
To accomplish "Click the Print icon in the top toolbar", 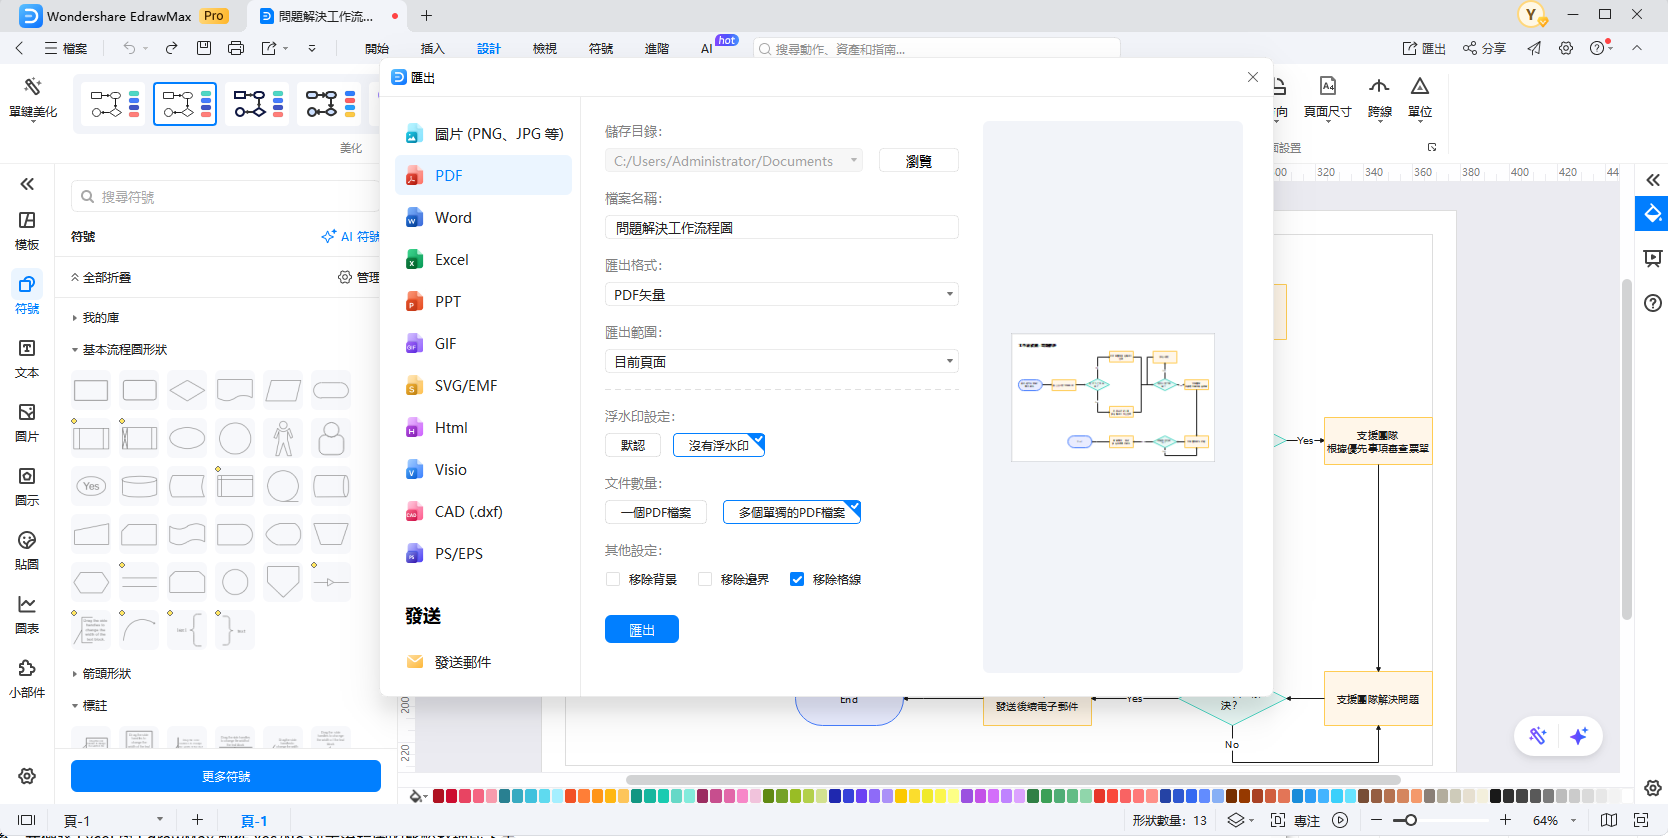I will (236, 48).
